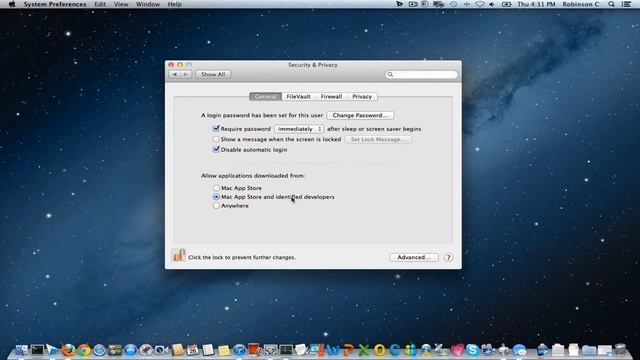Open yellow Stickies notes in the Dock
This screenshot has height=360, width=640.
[x=224, y=350]
